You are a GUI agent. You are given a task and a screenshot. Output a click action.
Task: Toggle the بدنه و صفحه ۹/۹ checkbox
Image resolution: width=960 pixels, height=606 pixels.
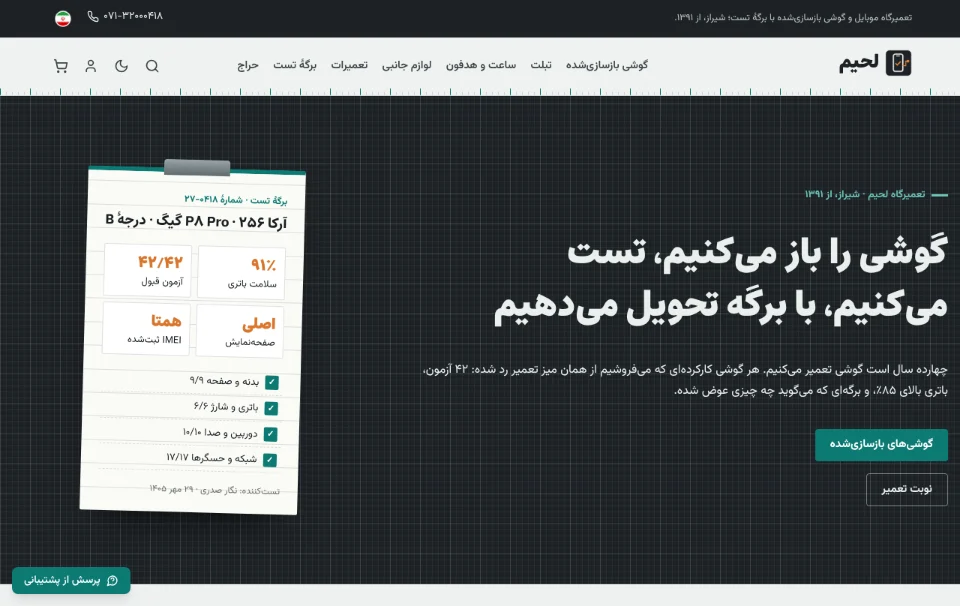click(272, 383)
